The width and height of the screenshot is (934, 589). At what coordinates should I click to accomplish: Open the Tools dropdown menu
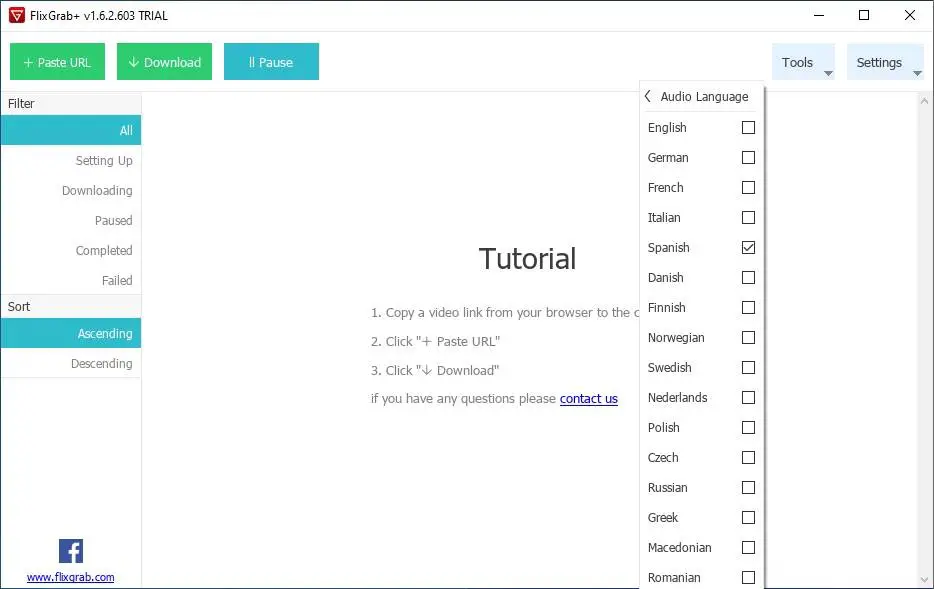coord(804,62)
